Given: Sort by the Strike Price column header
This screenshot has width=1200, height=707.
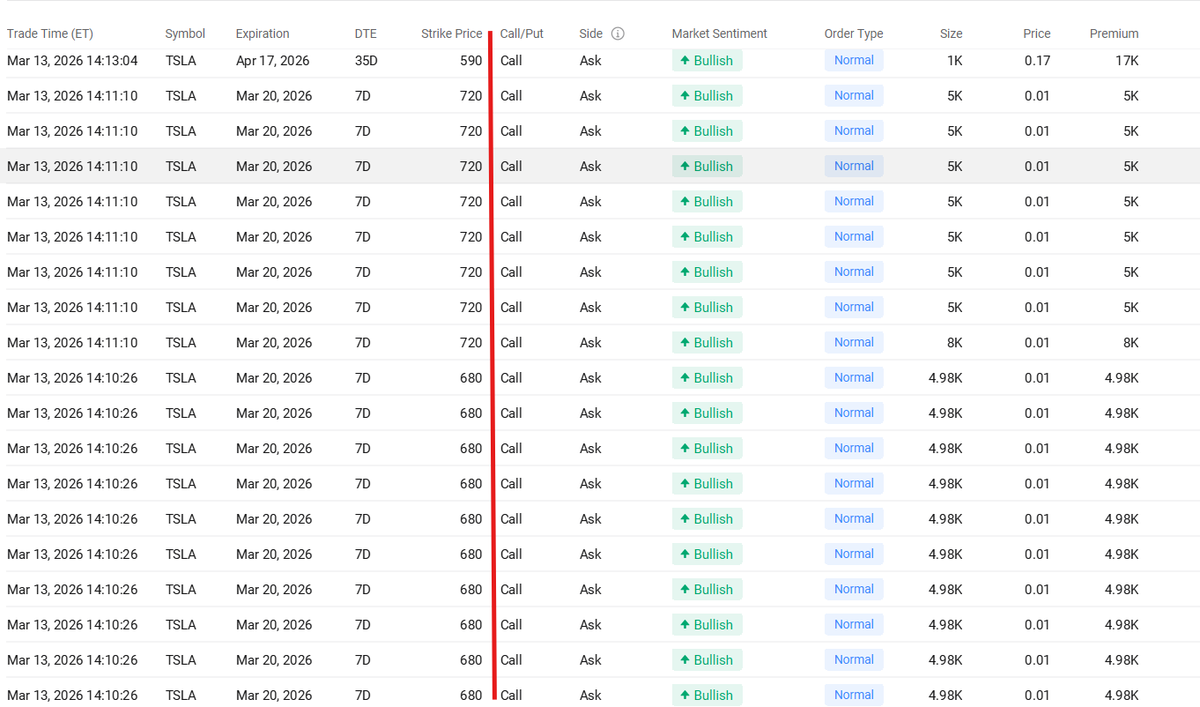Looking at the screenshot, I should coord(451,33).
